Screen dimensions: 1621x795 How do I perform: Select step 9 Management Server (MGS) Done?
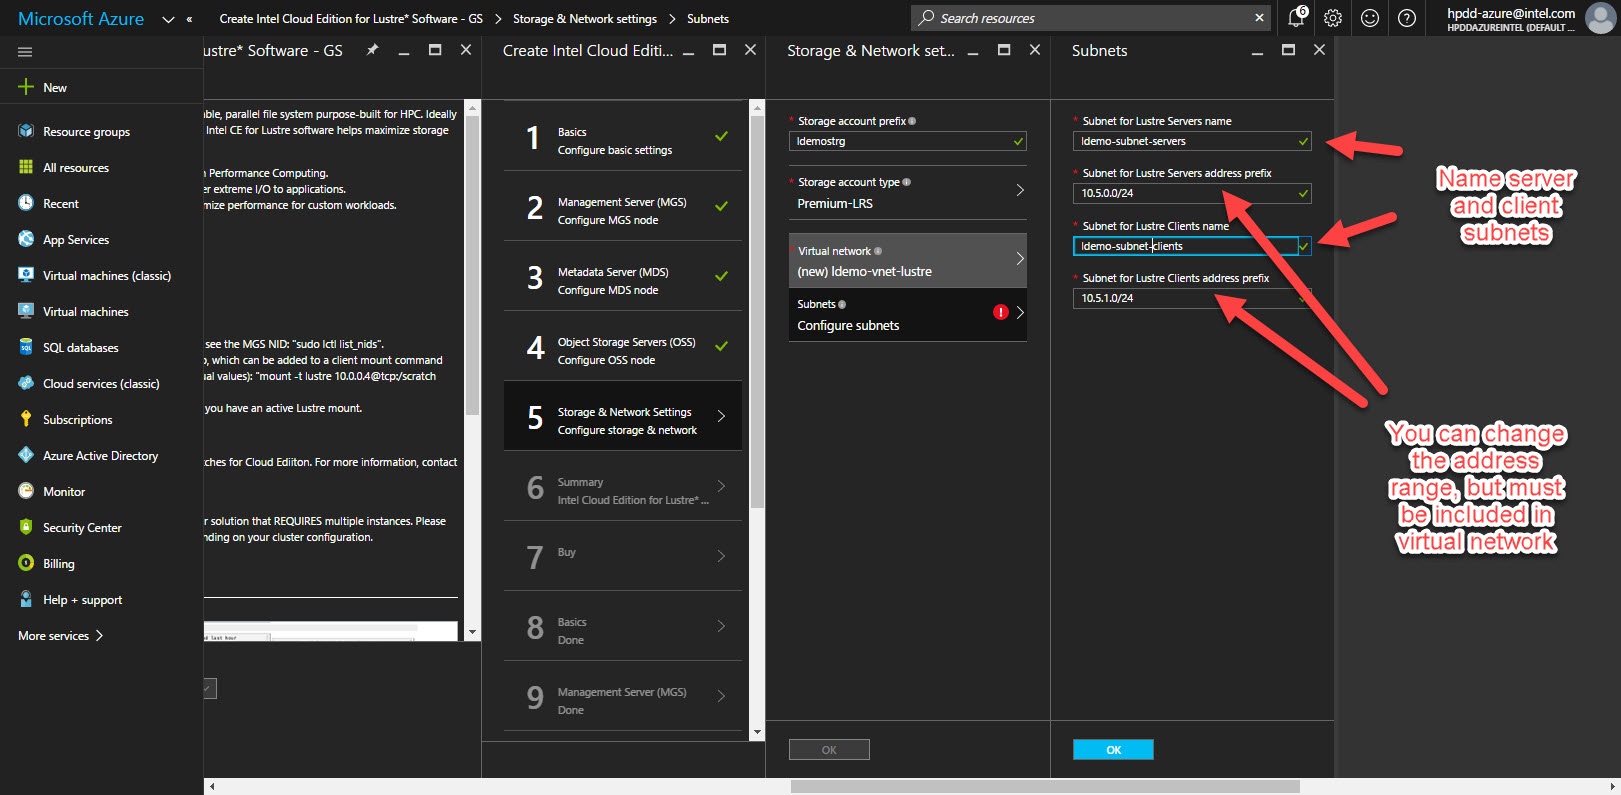click(623, 696)
